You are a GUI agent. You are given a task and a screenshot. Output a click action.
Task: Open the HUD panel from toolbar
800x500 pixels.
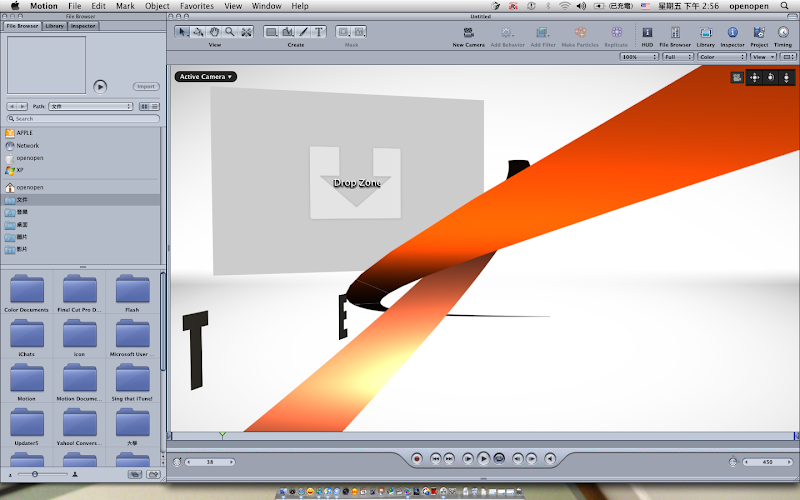(647, 33)
